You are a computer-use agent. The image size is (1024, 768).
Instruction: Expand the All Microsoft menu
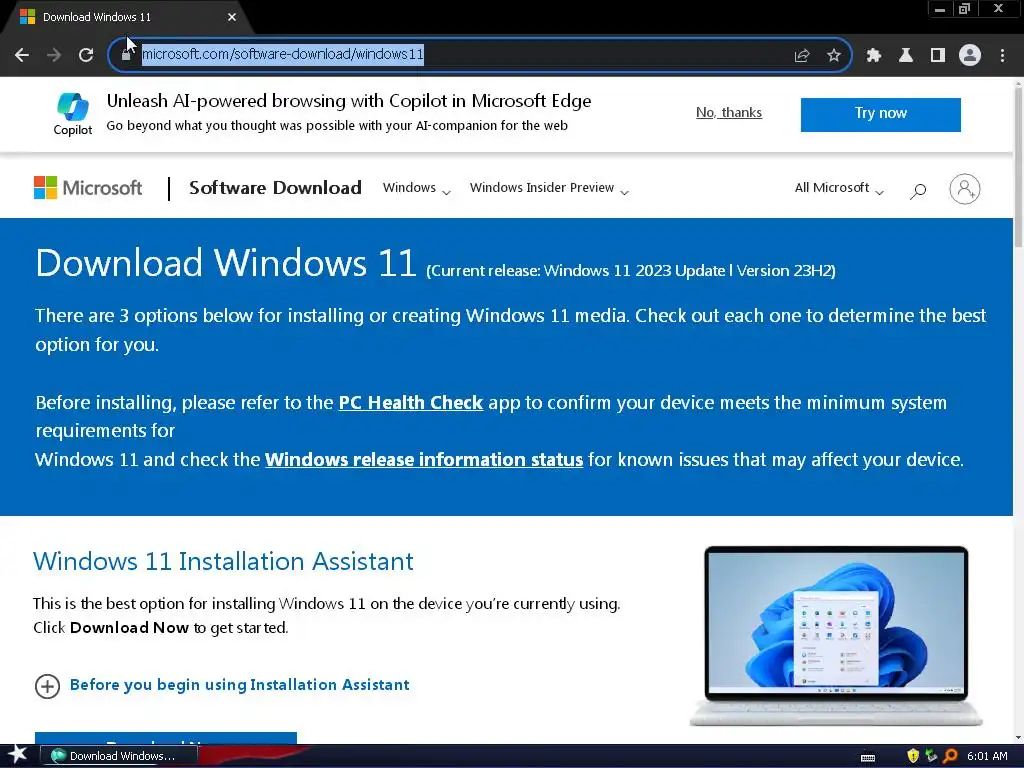[839, 188]
